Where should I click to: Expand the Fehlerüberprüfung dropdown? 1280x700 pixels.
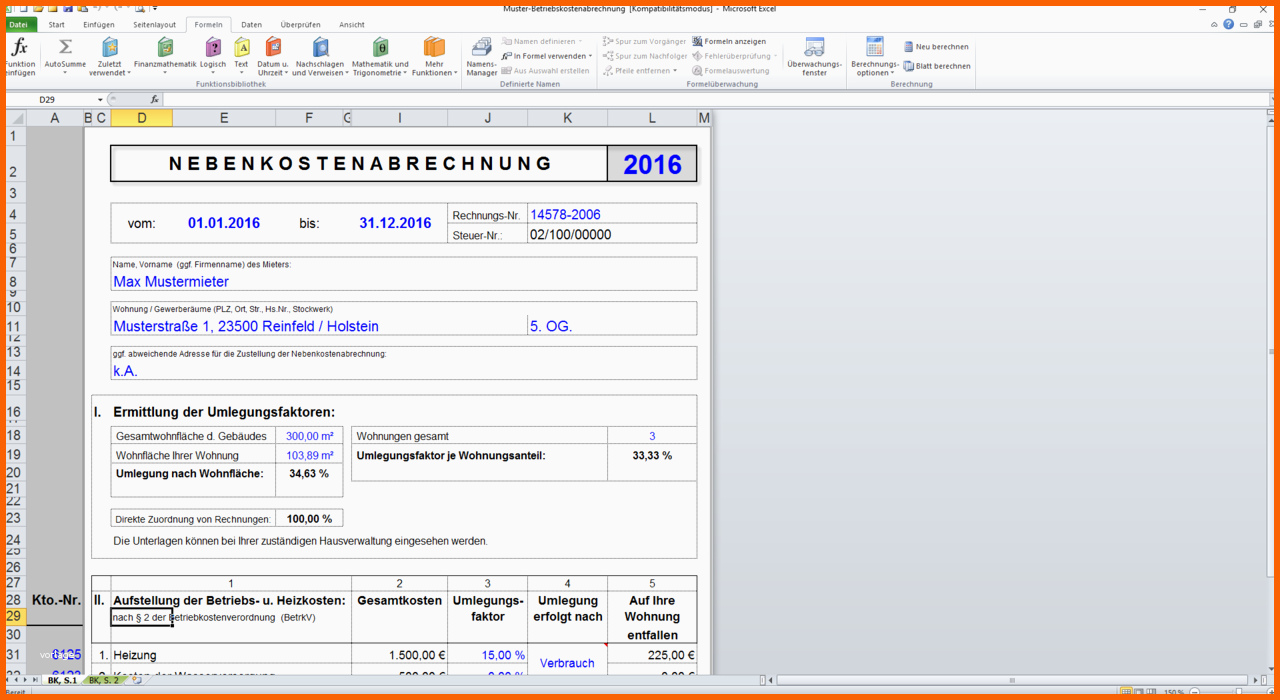pos(775,56)
